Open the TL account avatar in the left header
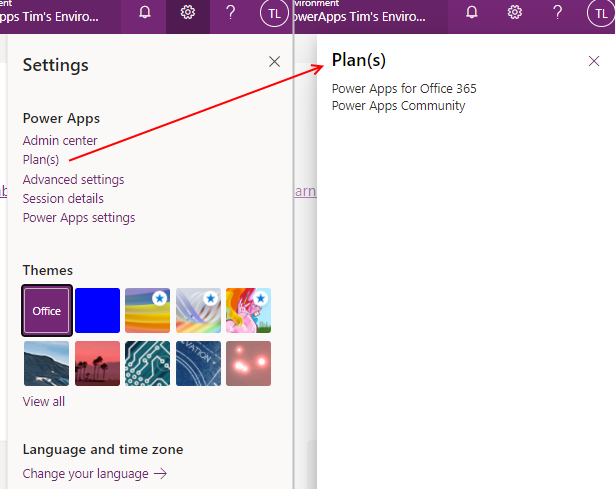The height and width of the screenshot is (489, 615). (274, 14)
